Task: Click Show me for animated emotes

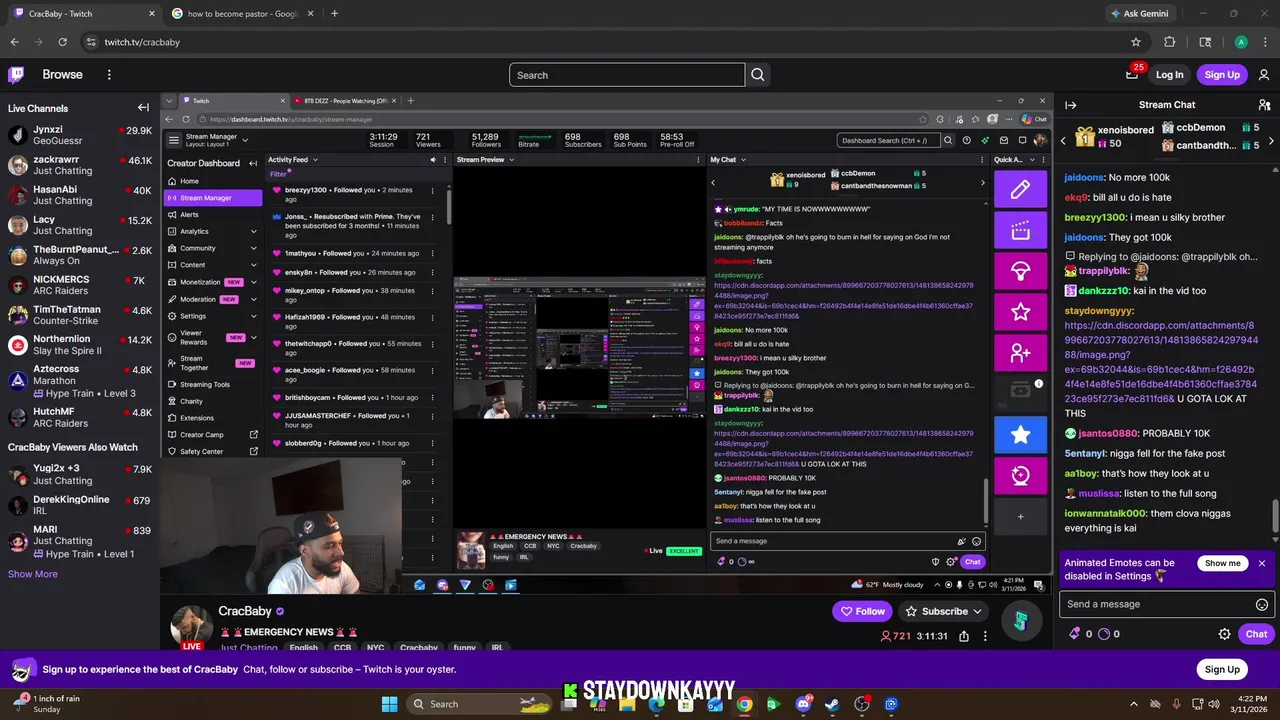Action: point(1222,563)
